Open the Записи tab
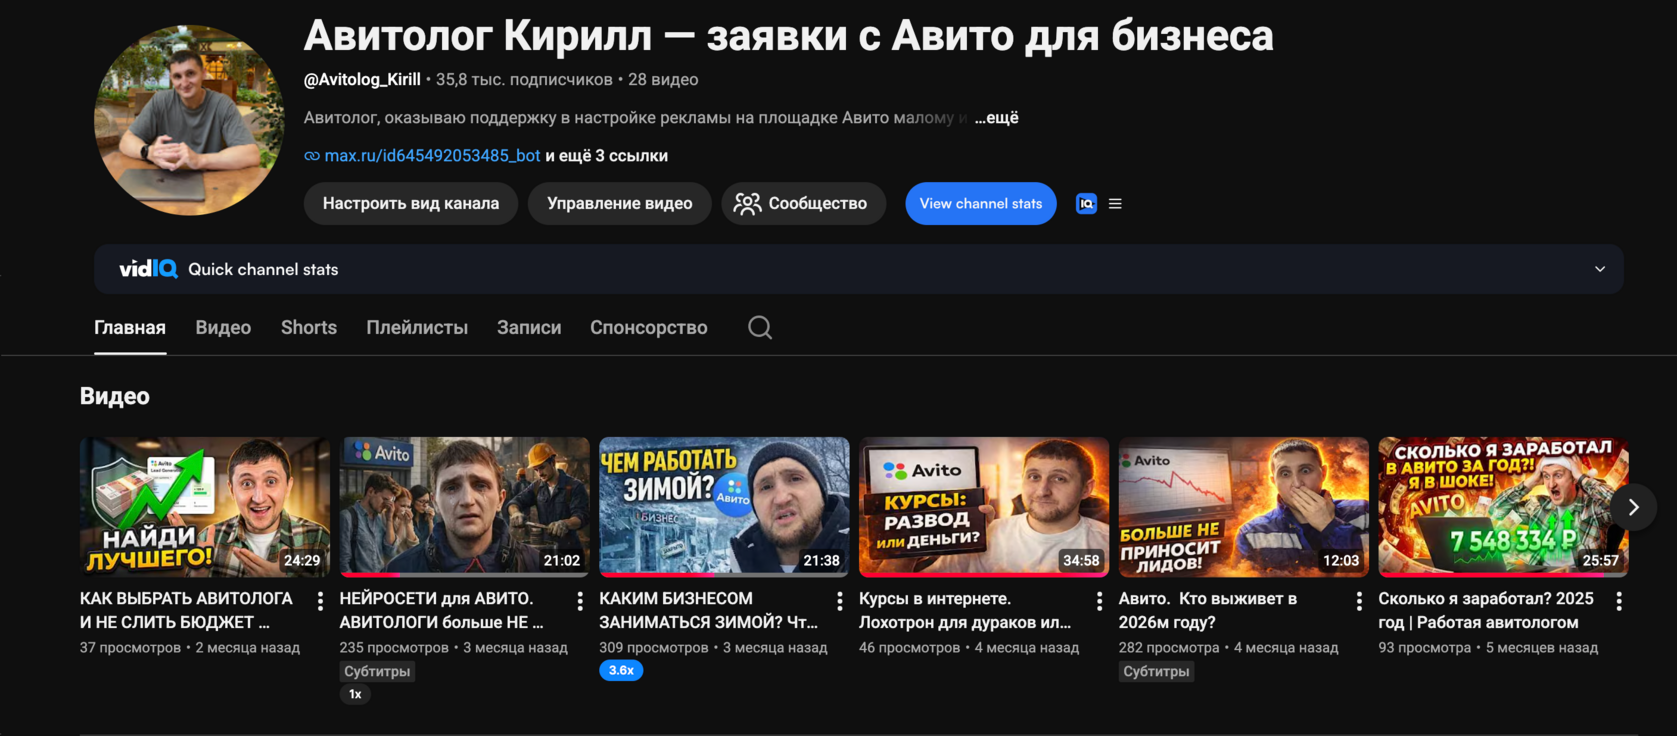The height and width of the screenshot is (736, 1677). point(529,328)
